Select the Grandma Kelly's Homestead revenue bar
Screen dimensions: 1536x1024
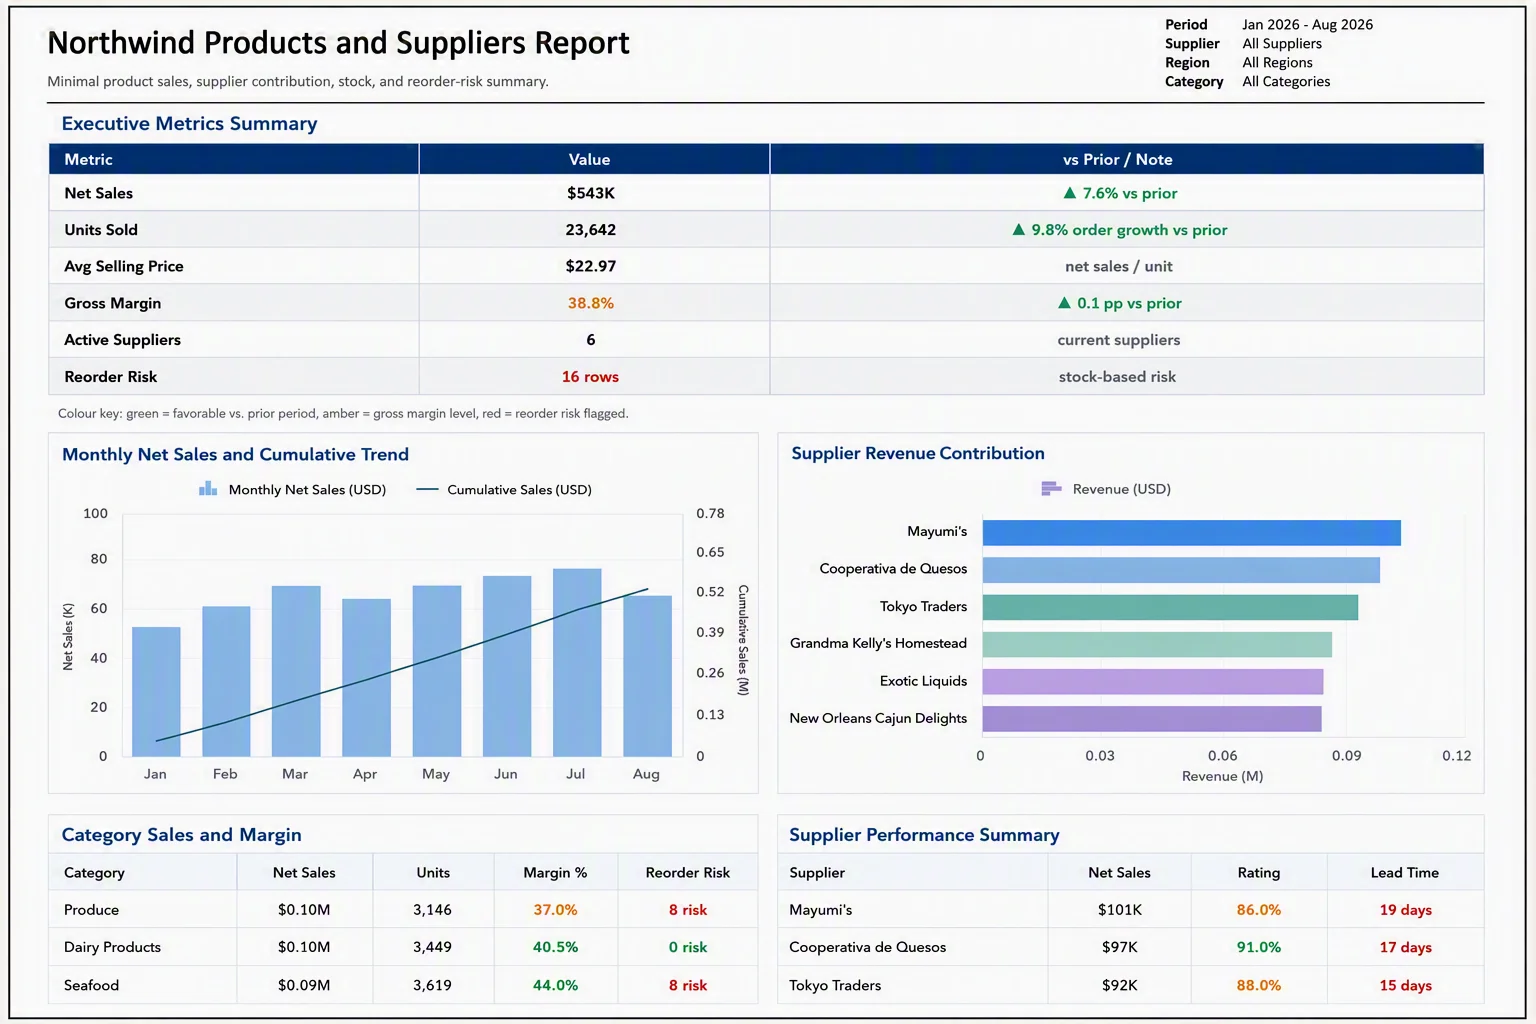(x=1157, y=644)
